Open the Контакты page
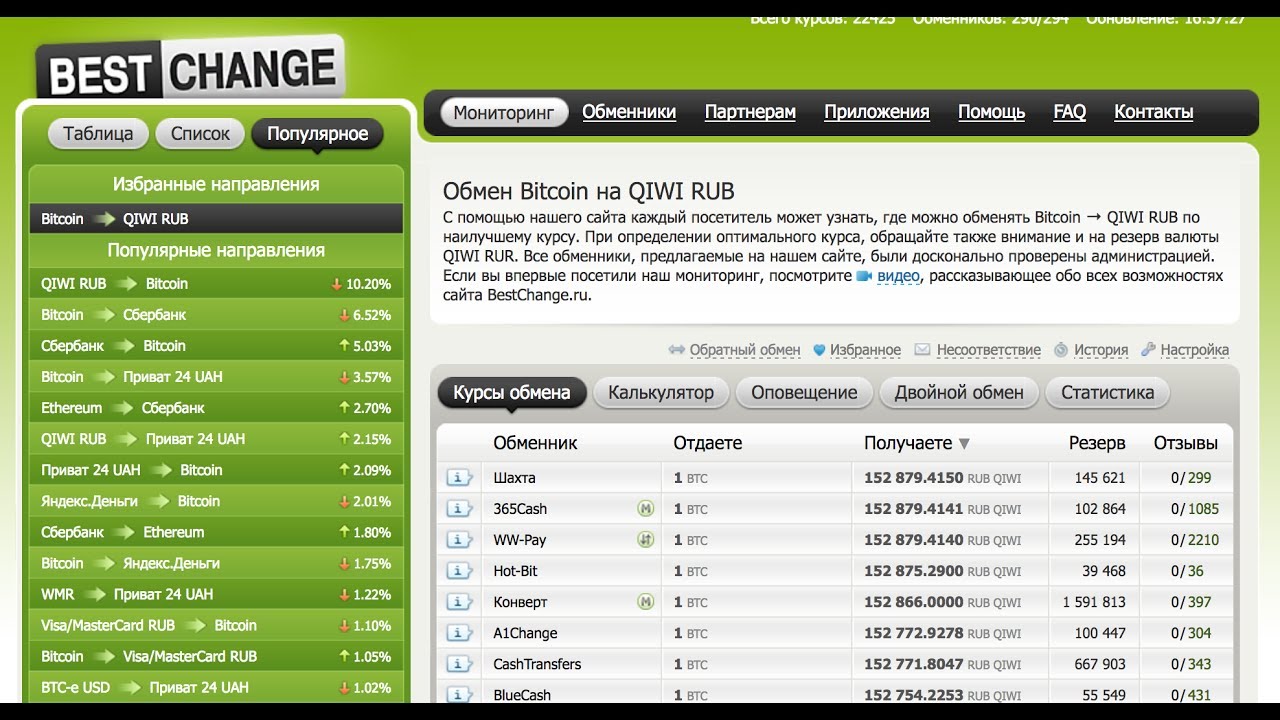 [1153, 112]
